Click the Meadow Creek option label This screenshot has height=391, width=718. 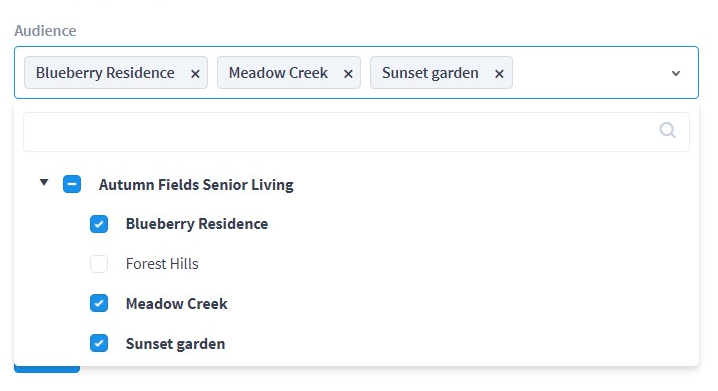click(177, 304)
